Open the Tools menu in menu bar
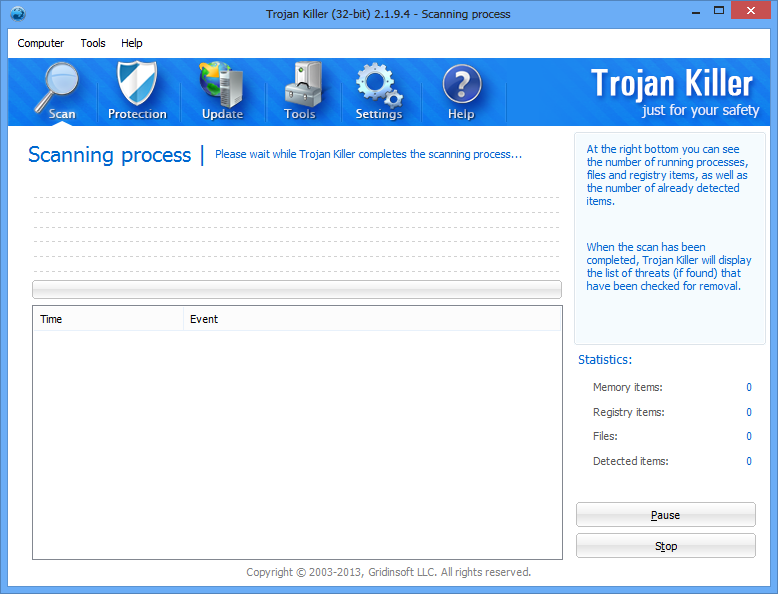 click(x=93, y=43)
